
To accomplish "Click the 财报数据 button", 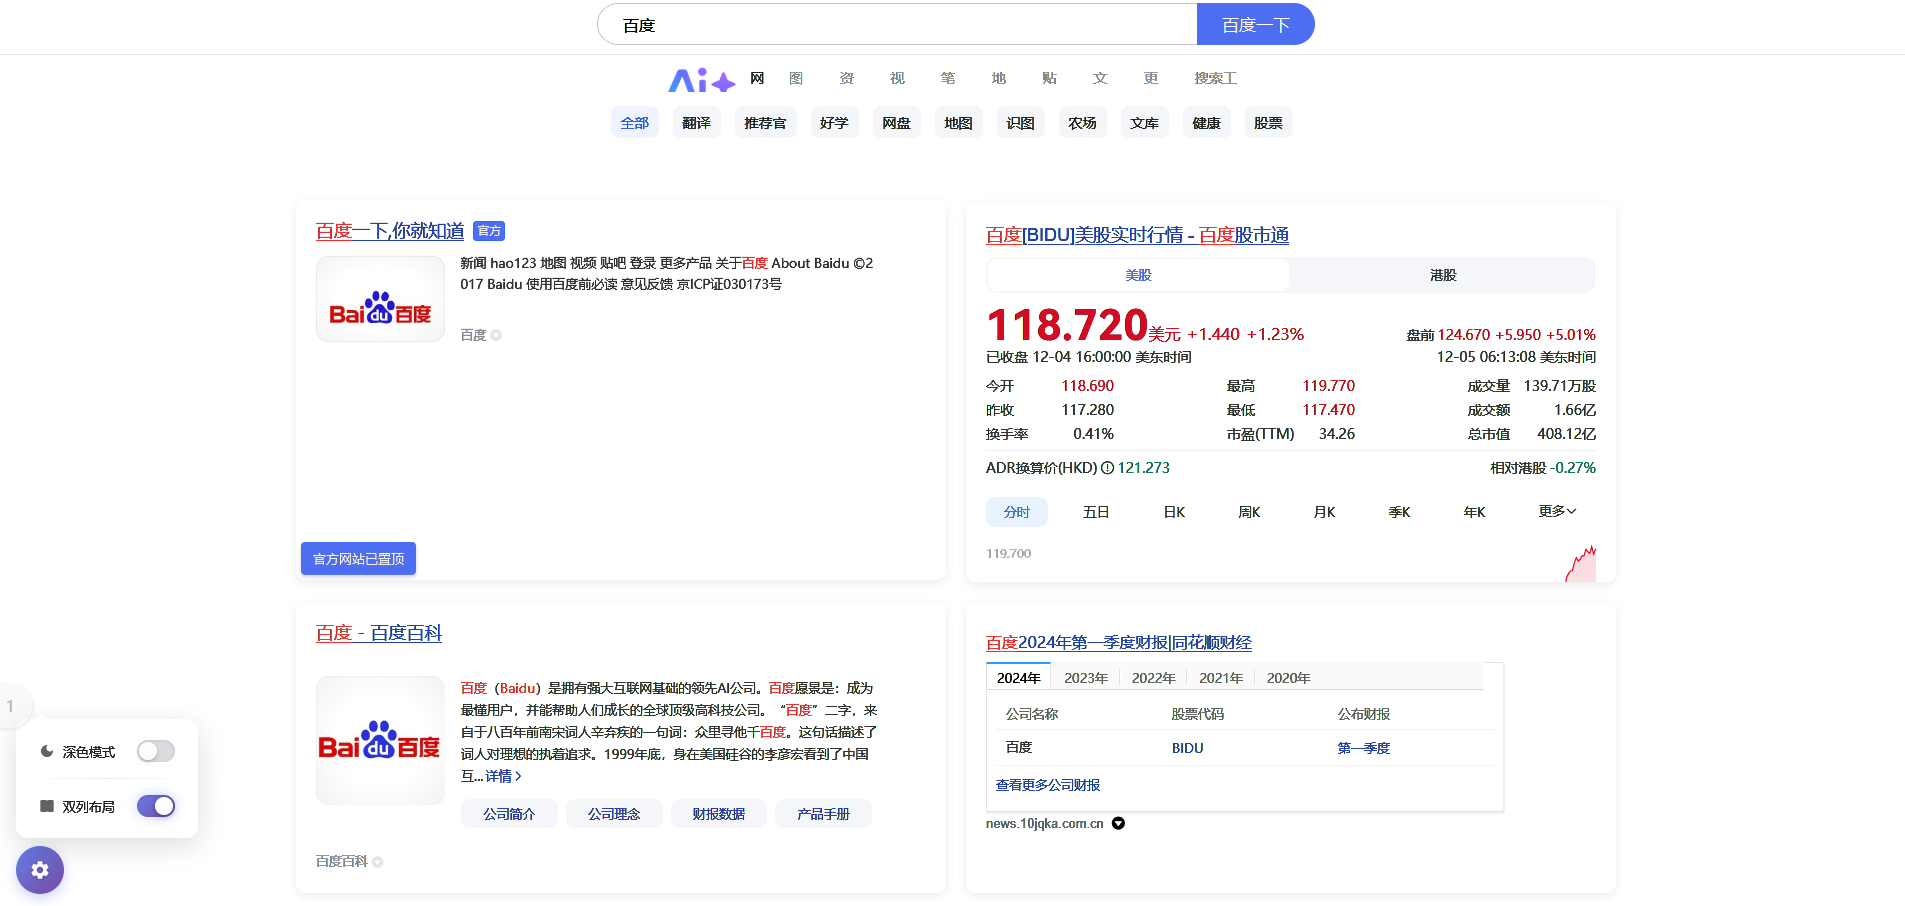I will [x=719, y=814].
